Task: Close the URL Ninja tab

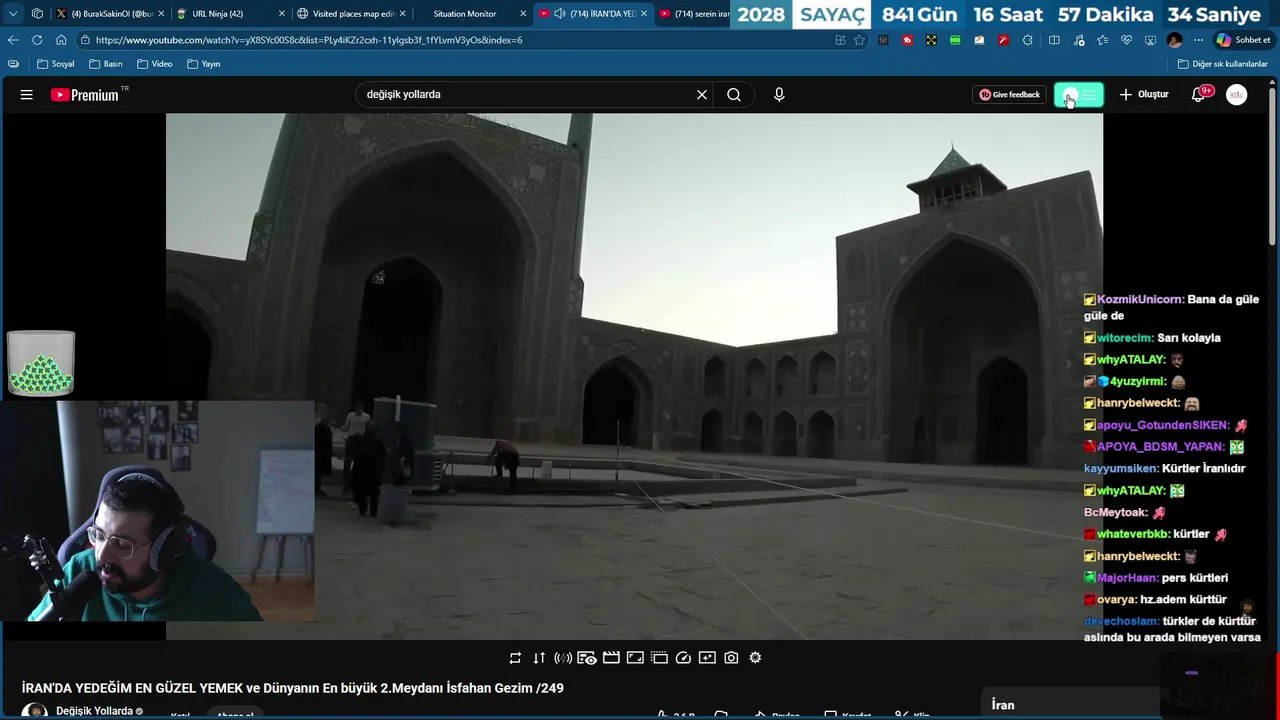Action: [x=281, y=14]
